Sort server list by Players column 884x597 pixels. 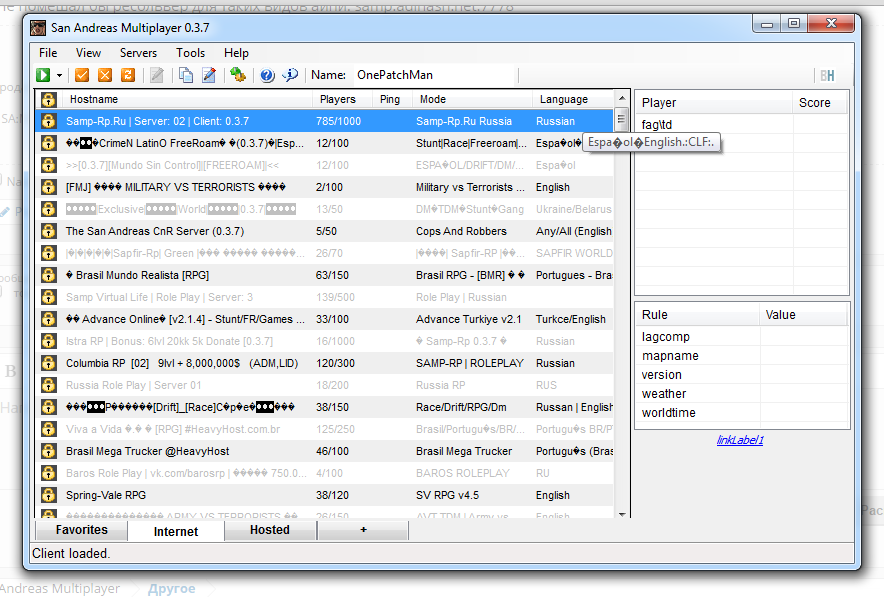[343, 99]
